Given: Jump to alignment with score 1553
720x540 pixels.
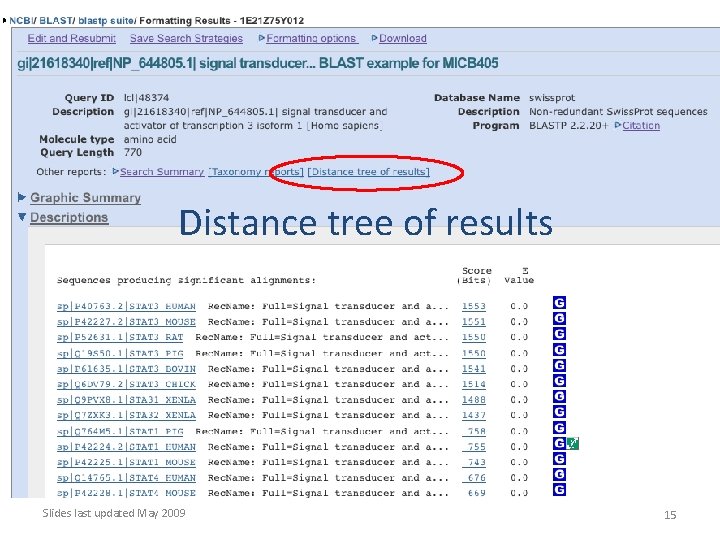Looking at the screenshot, I should pos(474,306).
